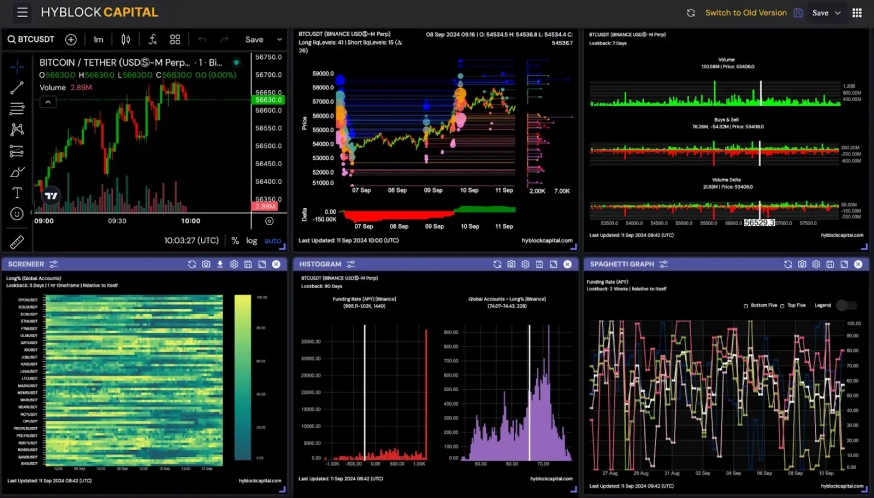874x498 pixels.
Task: Collapse the volume indicator legend chevron
Action: coord(49,101)
